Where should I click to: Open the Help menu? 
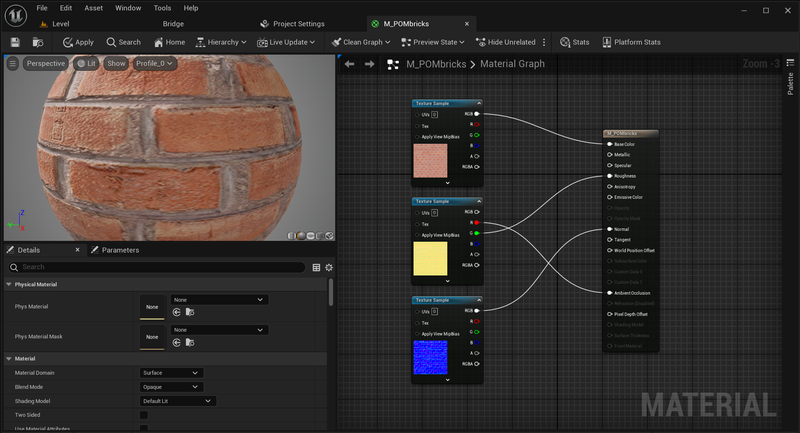coord(191,8)
